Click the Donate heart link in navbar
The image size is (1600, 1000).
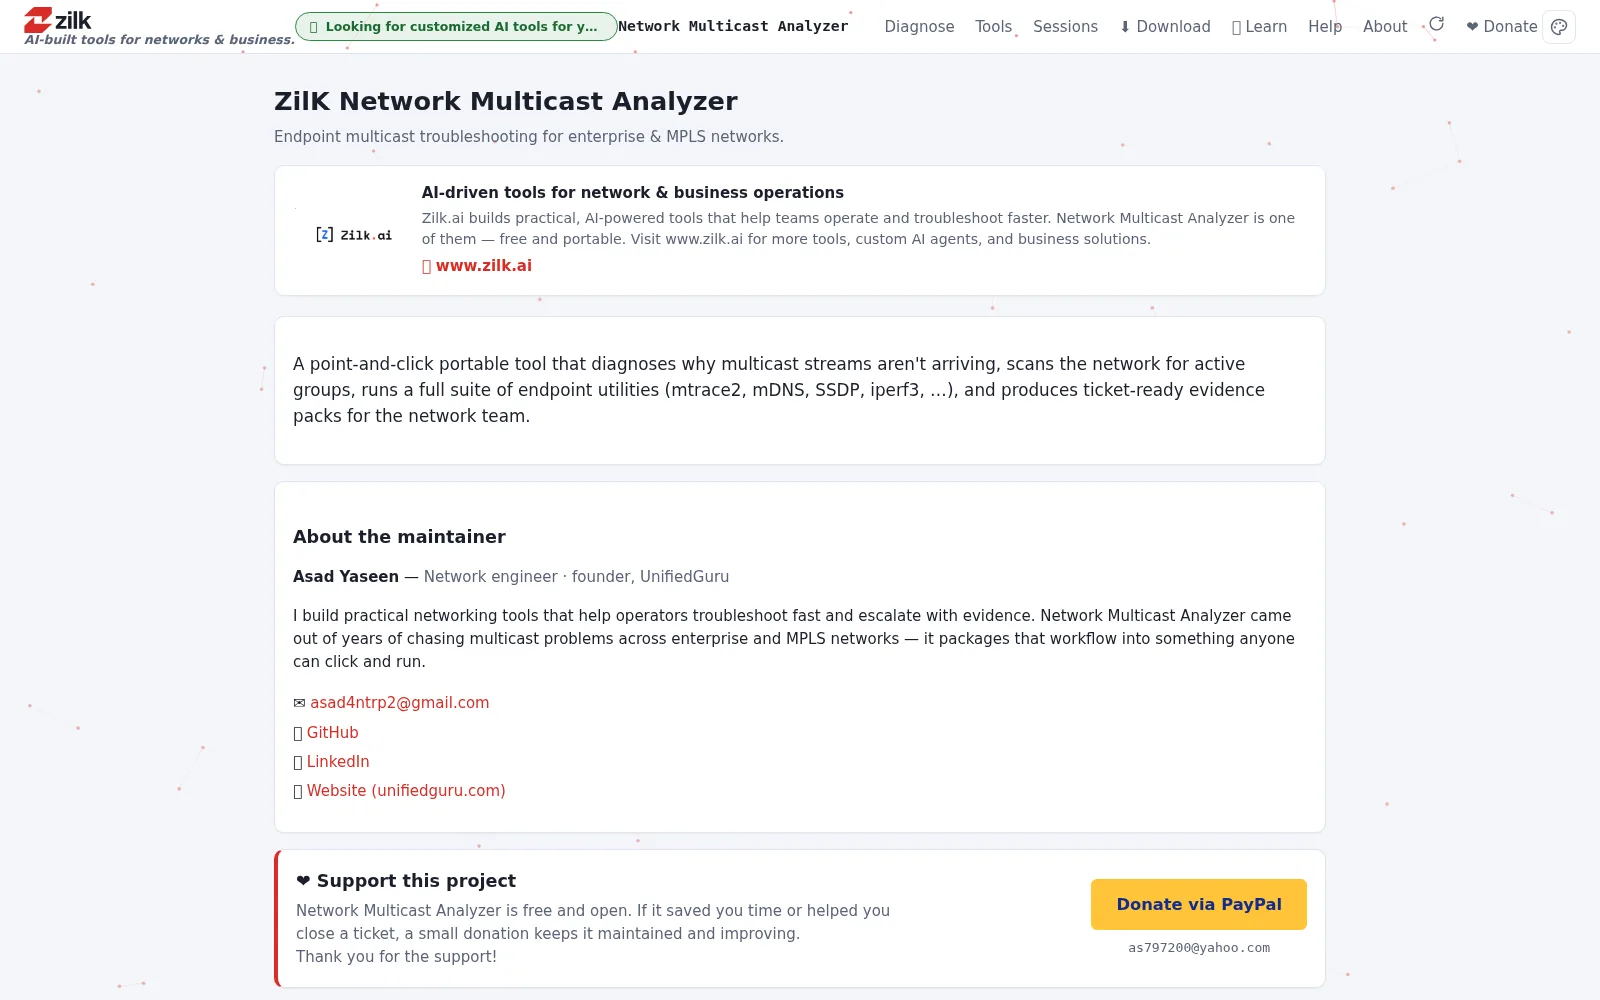(1501, 27)
